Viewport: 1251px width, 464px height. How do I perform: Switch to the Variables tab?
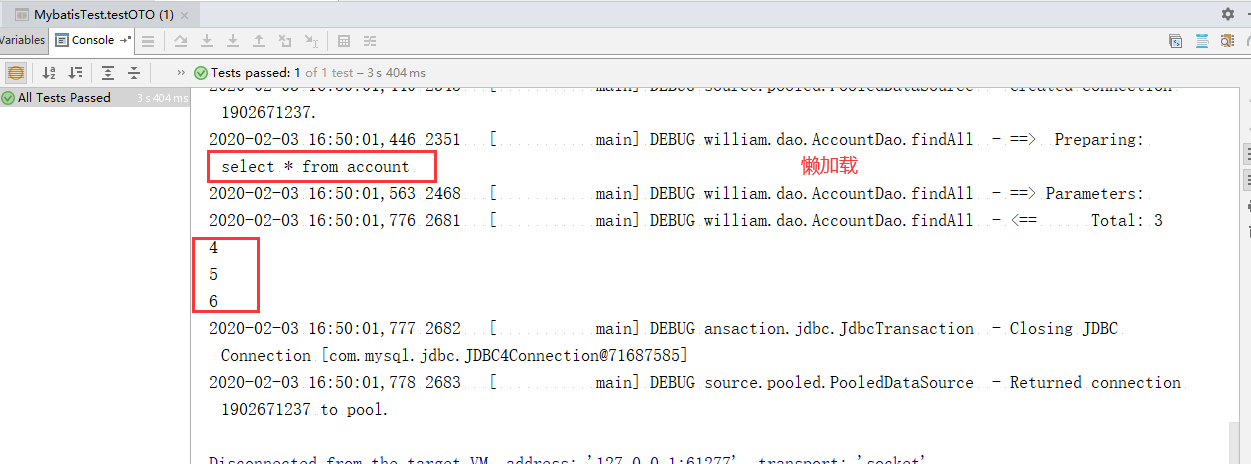coord(22,40)
